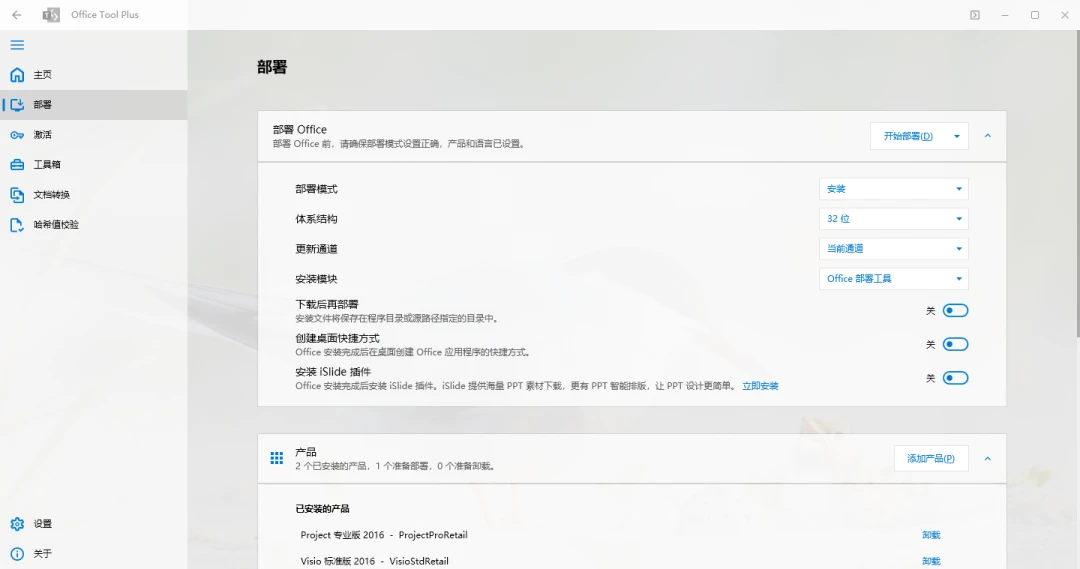The height and width of the screenshot is (569, 1080).
Task: Click the 体系结构 label
Action: (x=316, y=219)
